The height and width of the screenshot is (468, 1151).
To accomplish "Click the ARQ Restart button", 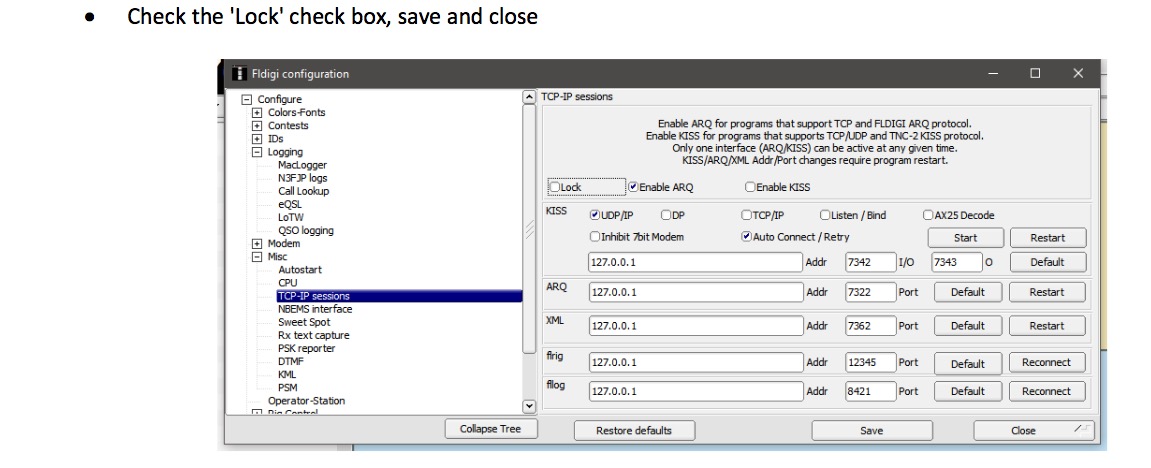I will [x=1047, y=292].
